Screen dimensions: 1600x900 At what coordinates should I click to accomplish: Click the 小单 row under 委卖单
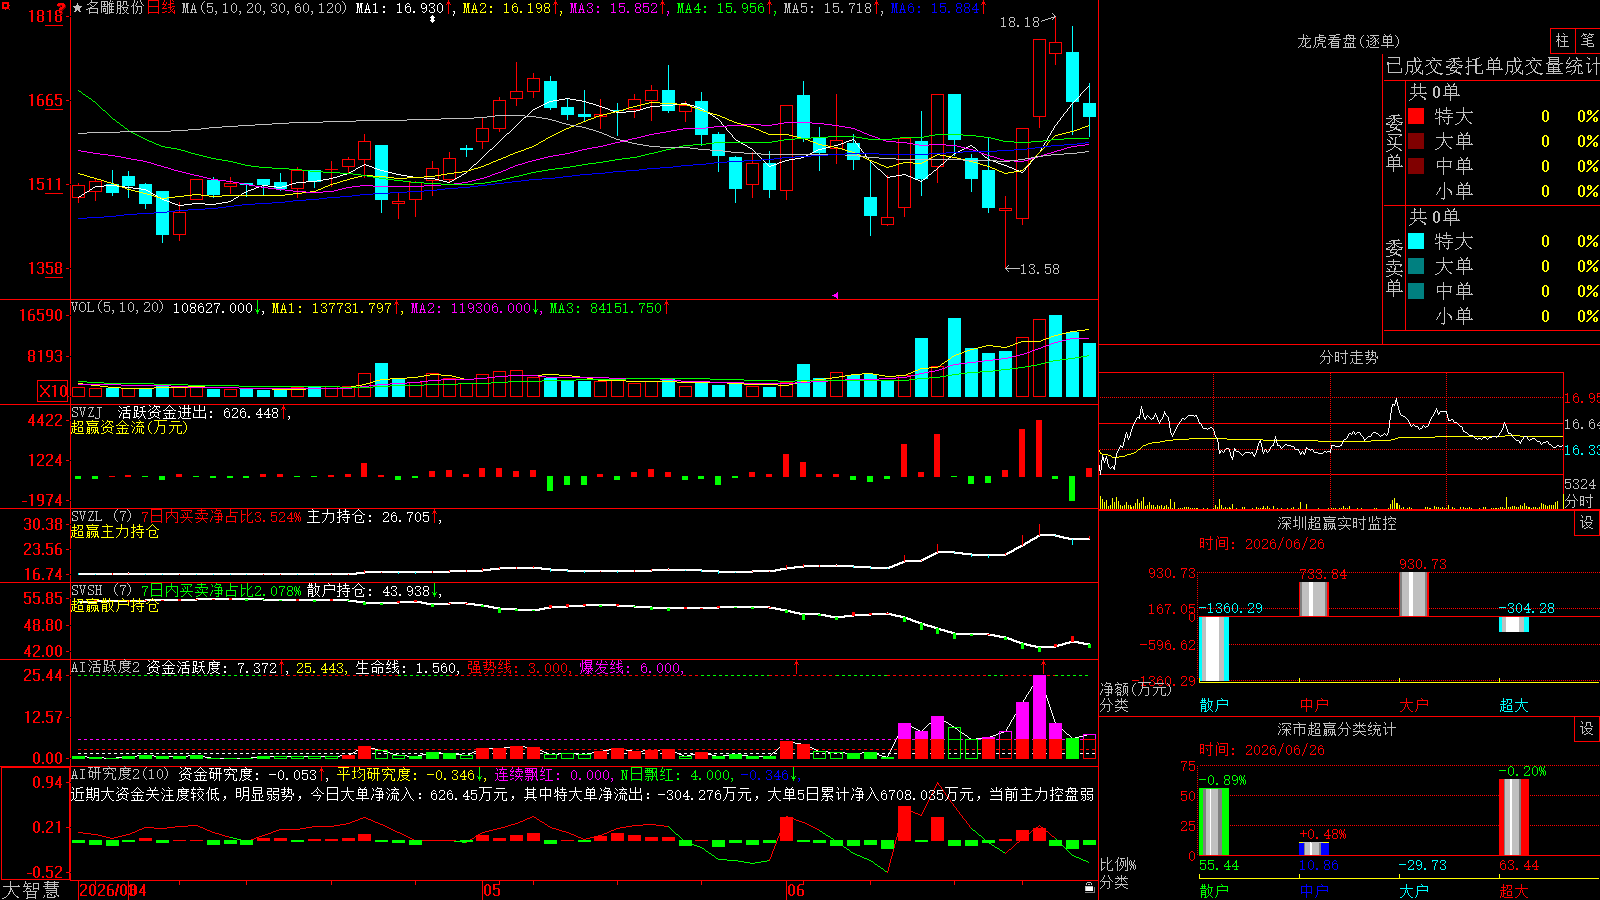[1502, 316]
